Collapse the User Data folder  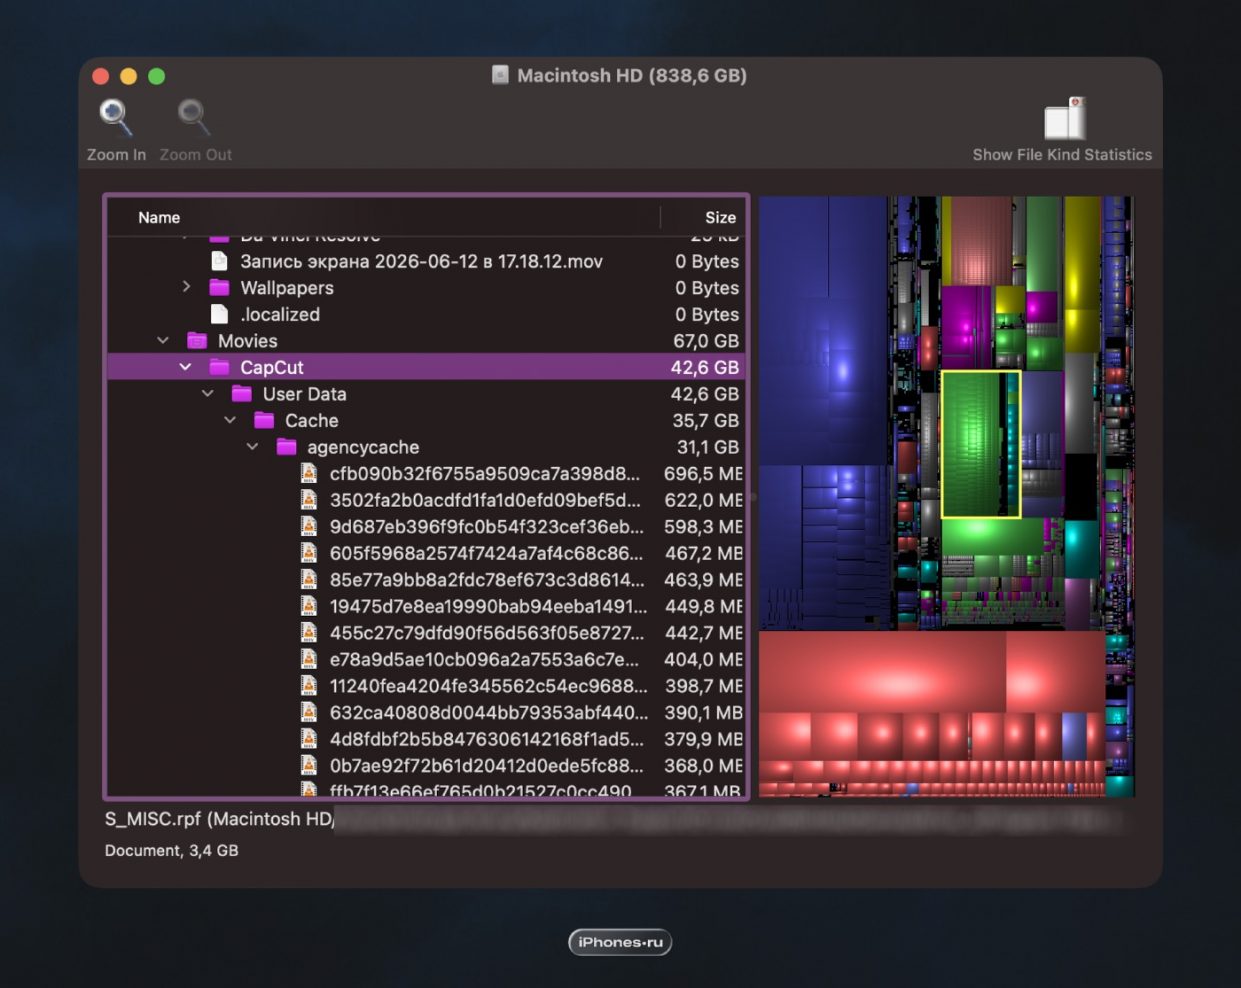[x=207, y=394]
